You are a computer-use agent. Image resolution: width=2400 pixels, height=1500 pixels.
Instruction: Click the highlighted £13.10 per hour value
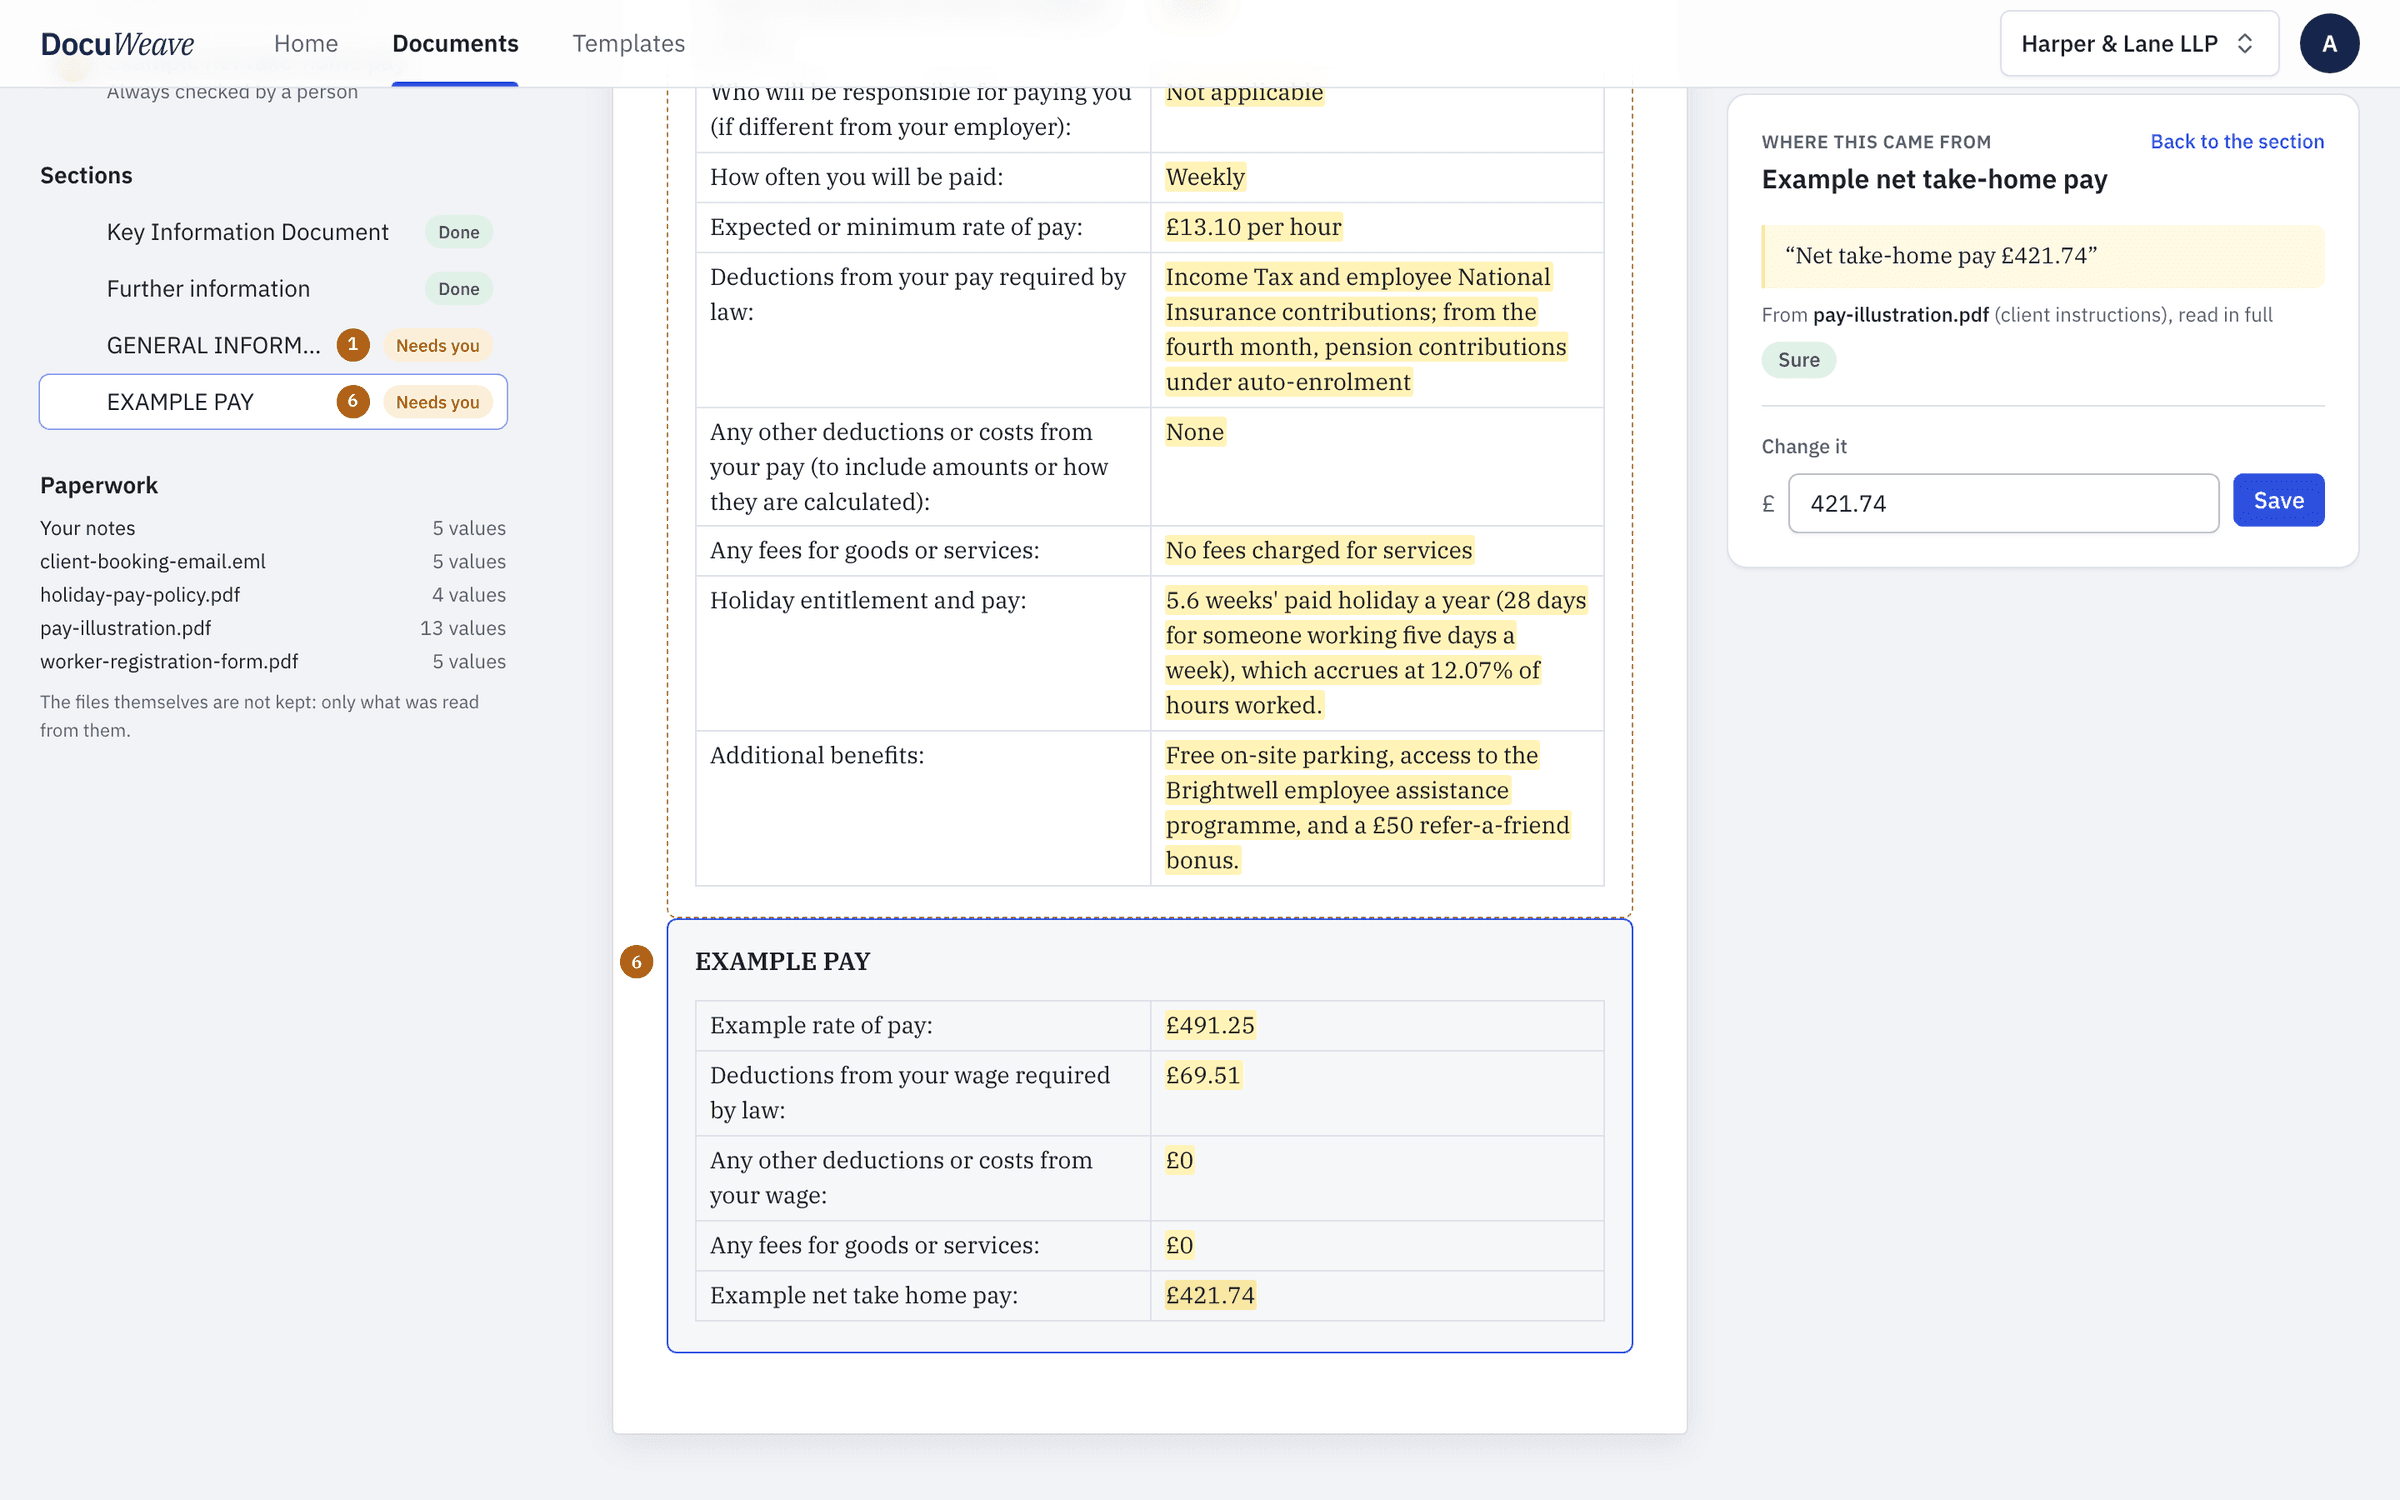1254,227
